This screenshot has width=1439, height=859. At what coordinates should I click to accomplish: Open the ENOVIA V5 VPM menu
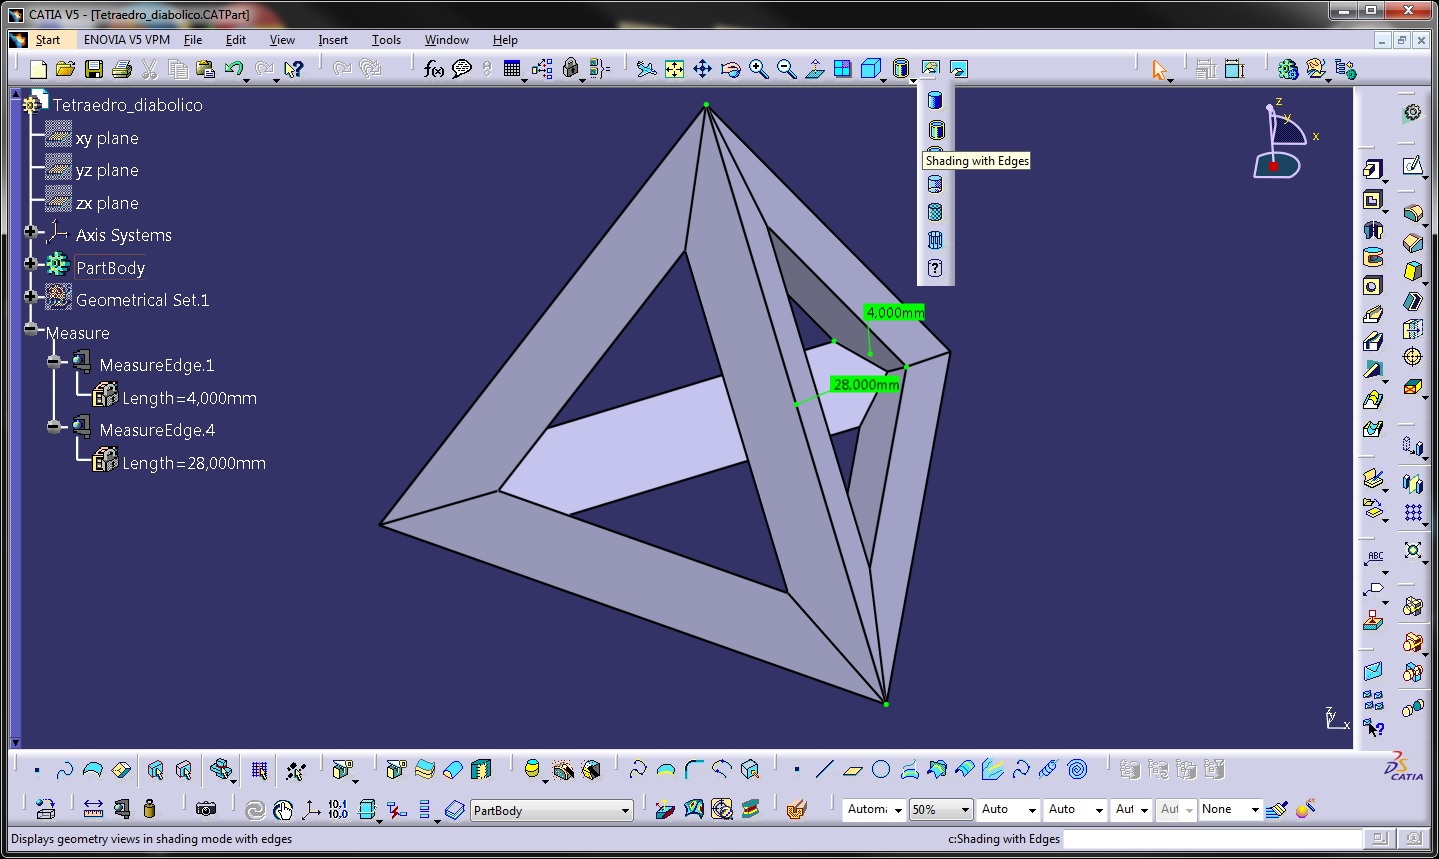[x=127, y=40]
